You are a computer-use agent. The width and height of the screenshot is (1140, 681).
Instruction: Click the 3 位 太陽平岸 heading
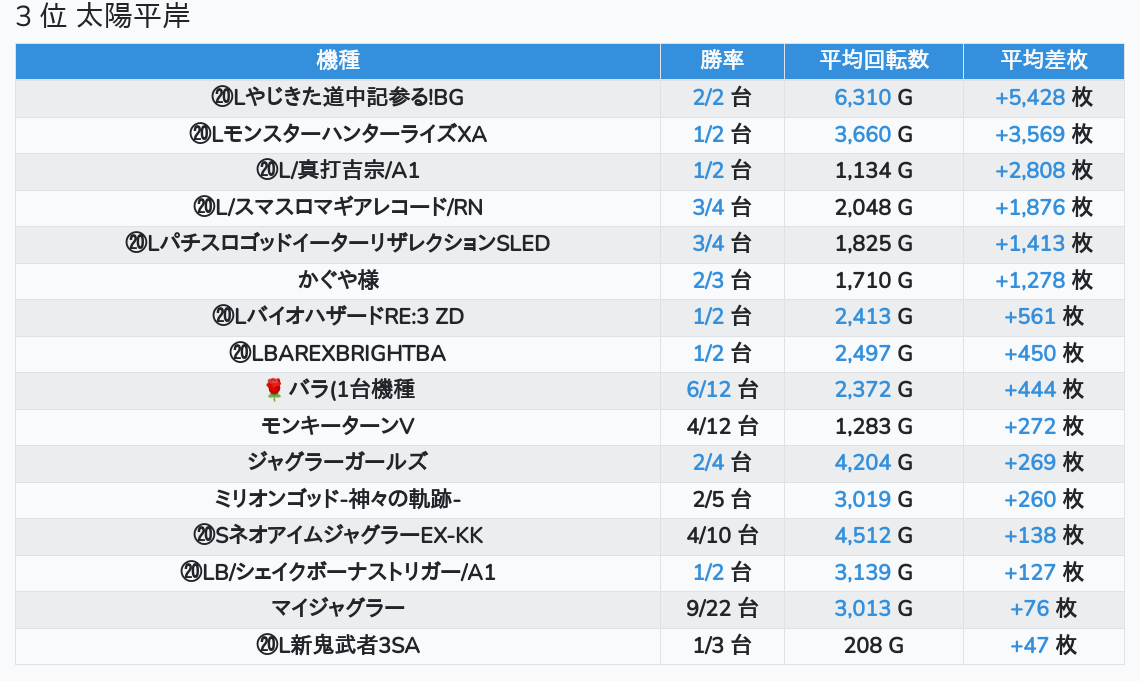pyautogui.click(x=103, y=17)
